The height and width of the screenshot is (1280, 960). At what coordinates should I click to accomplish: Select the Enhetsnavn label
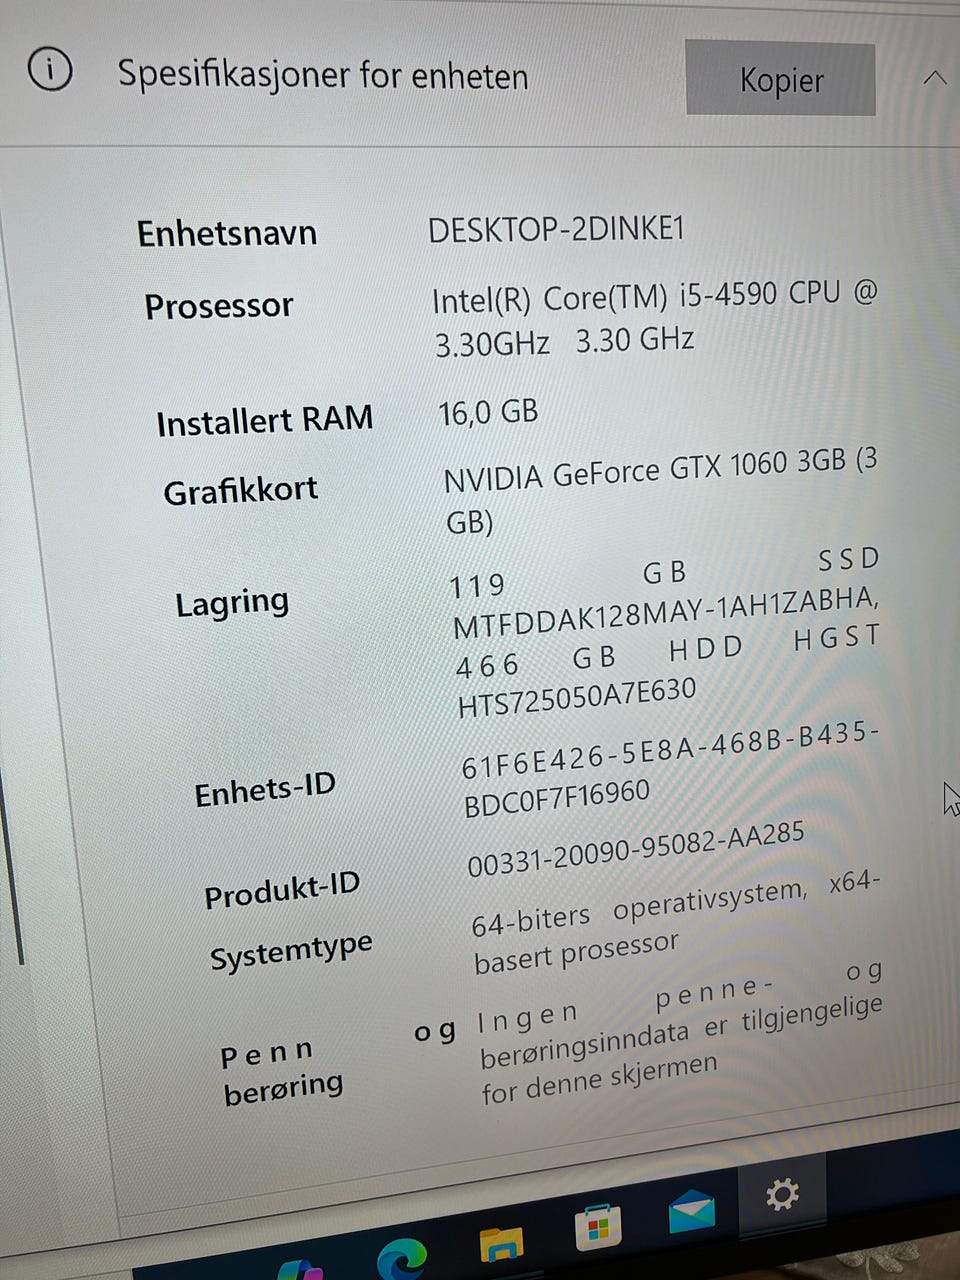(227, 233)
